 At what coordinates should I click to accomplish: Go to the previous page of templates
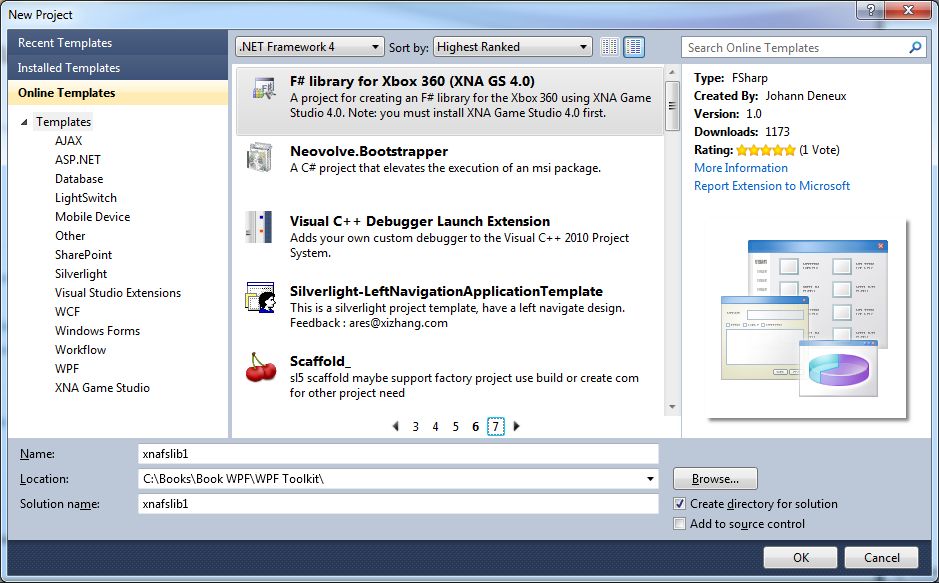(395, 426)
